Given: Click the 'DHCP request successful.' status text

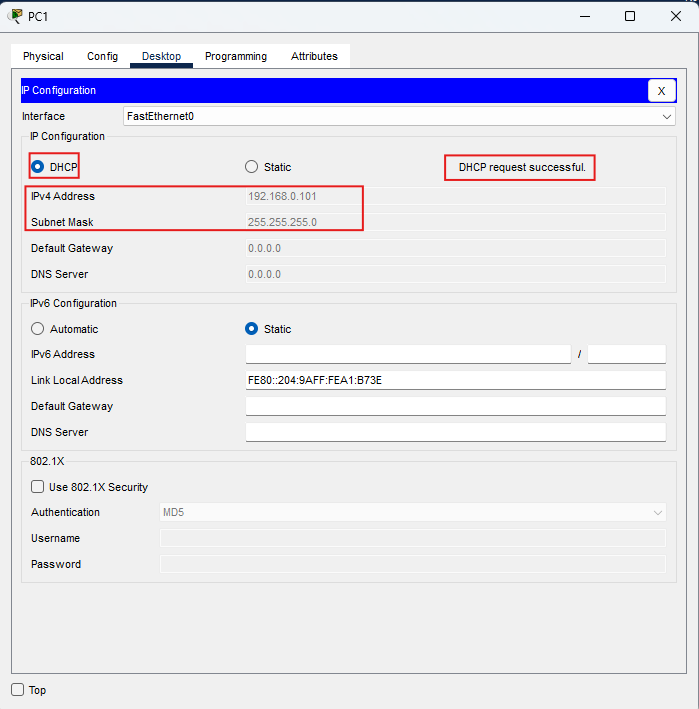Looking at the screenshot, I should pyautogui.click(x=522, y=167).
